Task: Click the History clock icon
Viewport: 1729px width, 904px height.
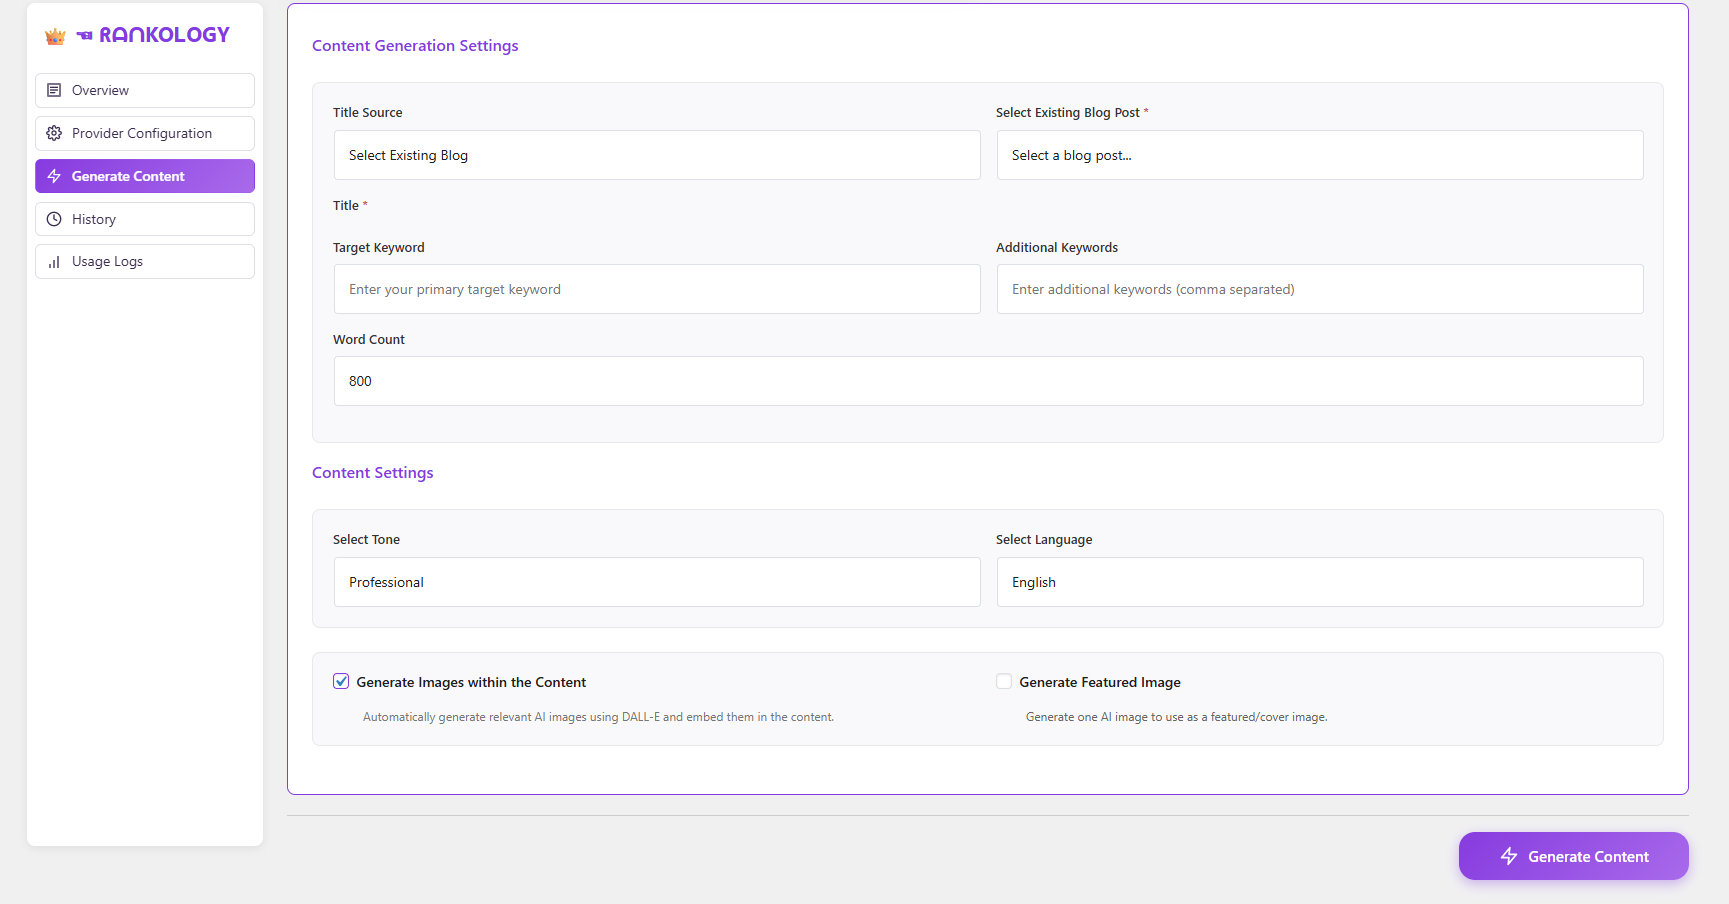Action: [x=54, y=219]
